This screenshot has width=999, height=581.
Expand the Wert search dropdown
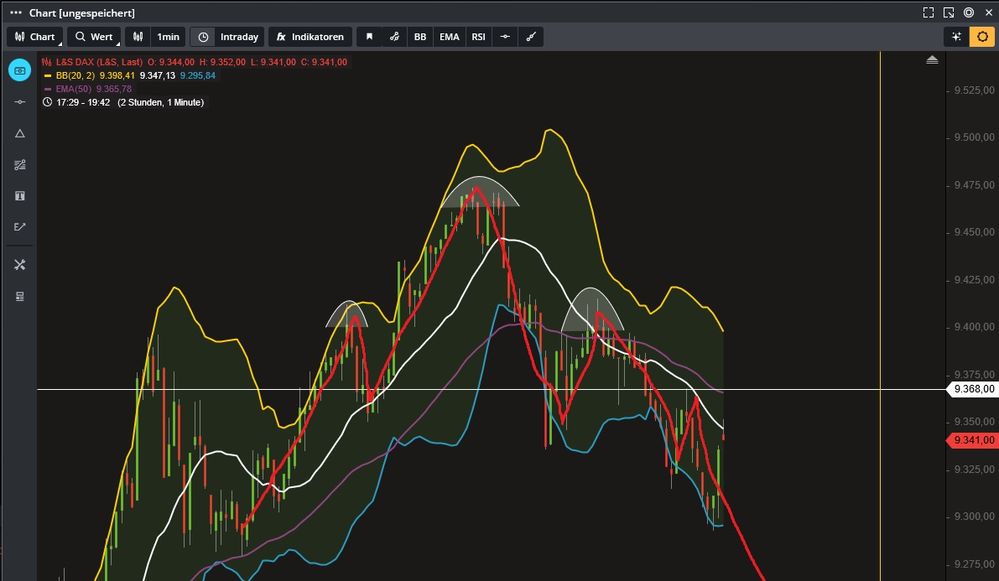(93, 37)
